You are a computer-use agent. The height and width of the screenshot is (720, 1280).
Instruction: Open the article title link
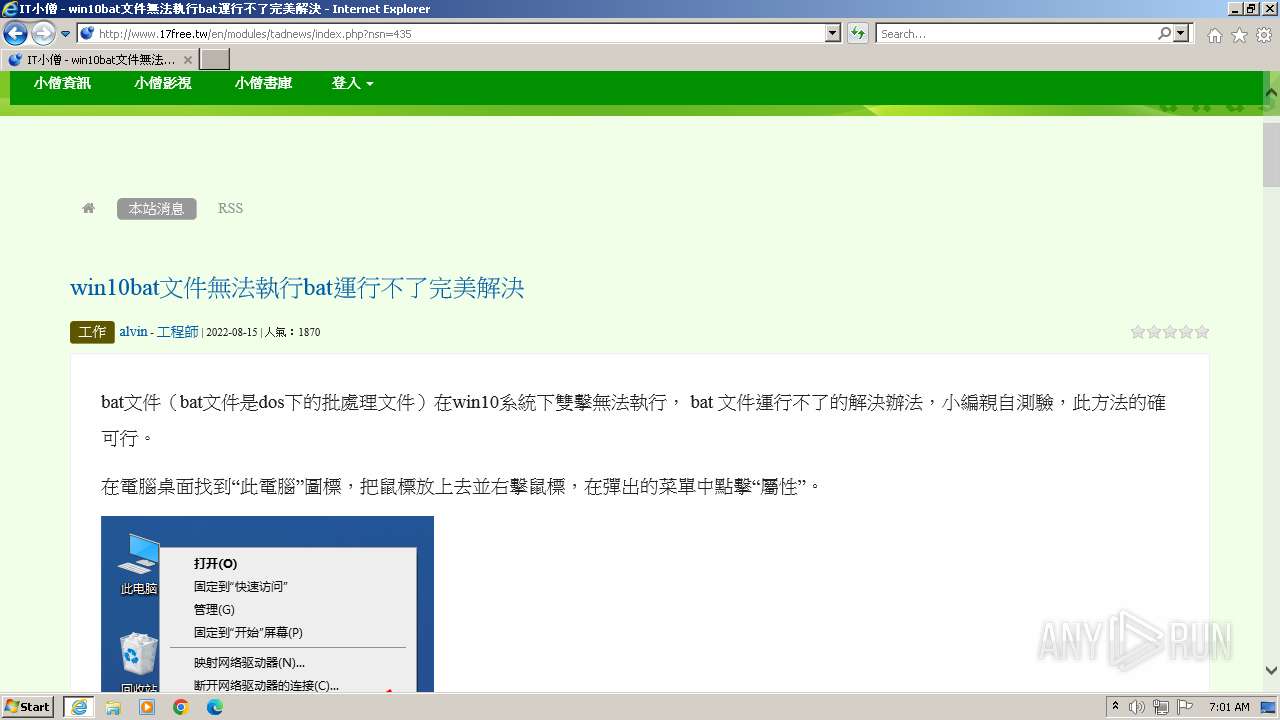pos(297,288)
